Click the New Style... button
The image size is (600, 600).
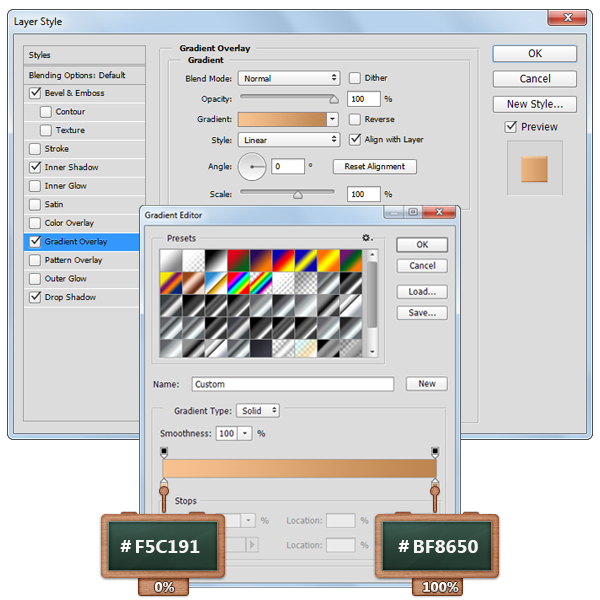tap(534, 104)
